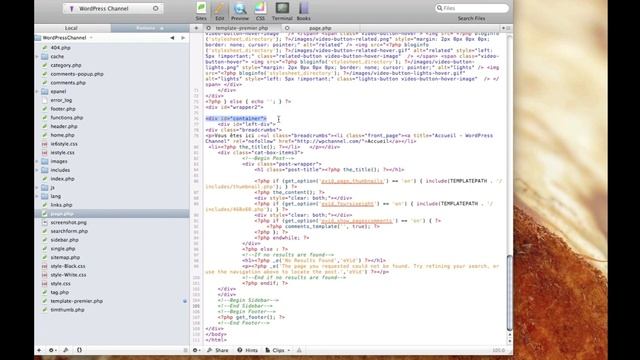Select links.php file

point(61,205)
